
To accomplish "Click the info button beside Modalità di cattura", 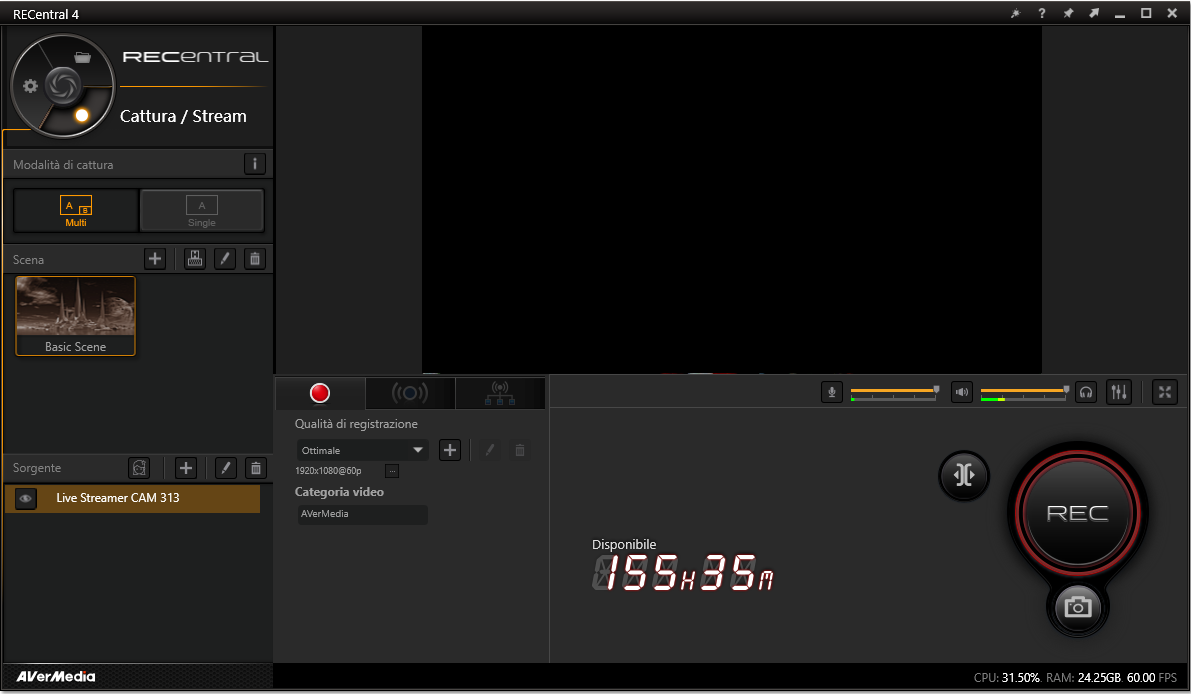I will tap(254, 164).
